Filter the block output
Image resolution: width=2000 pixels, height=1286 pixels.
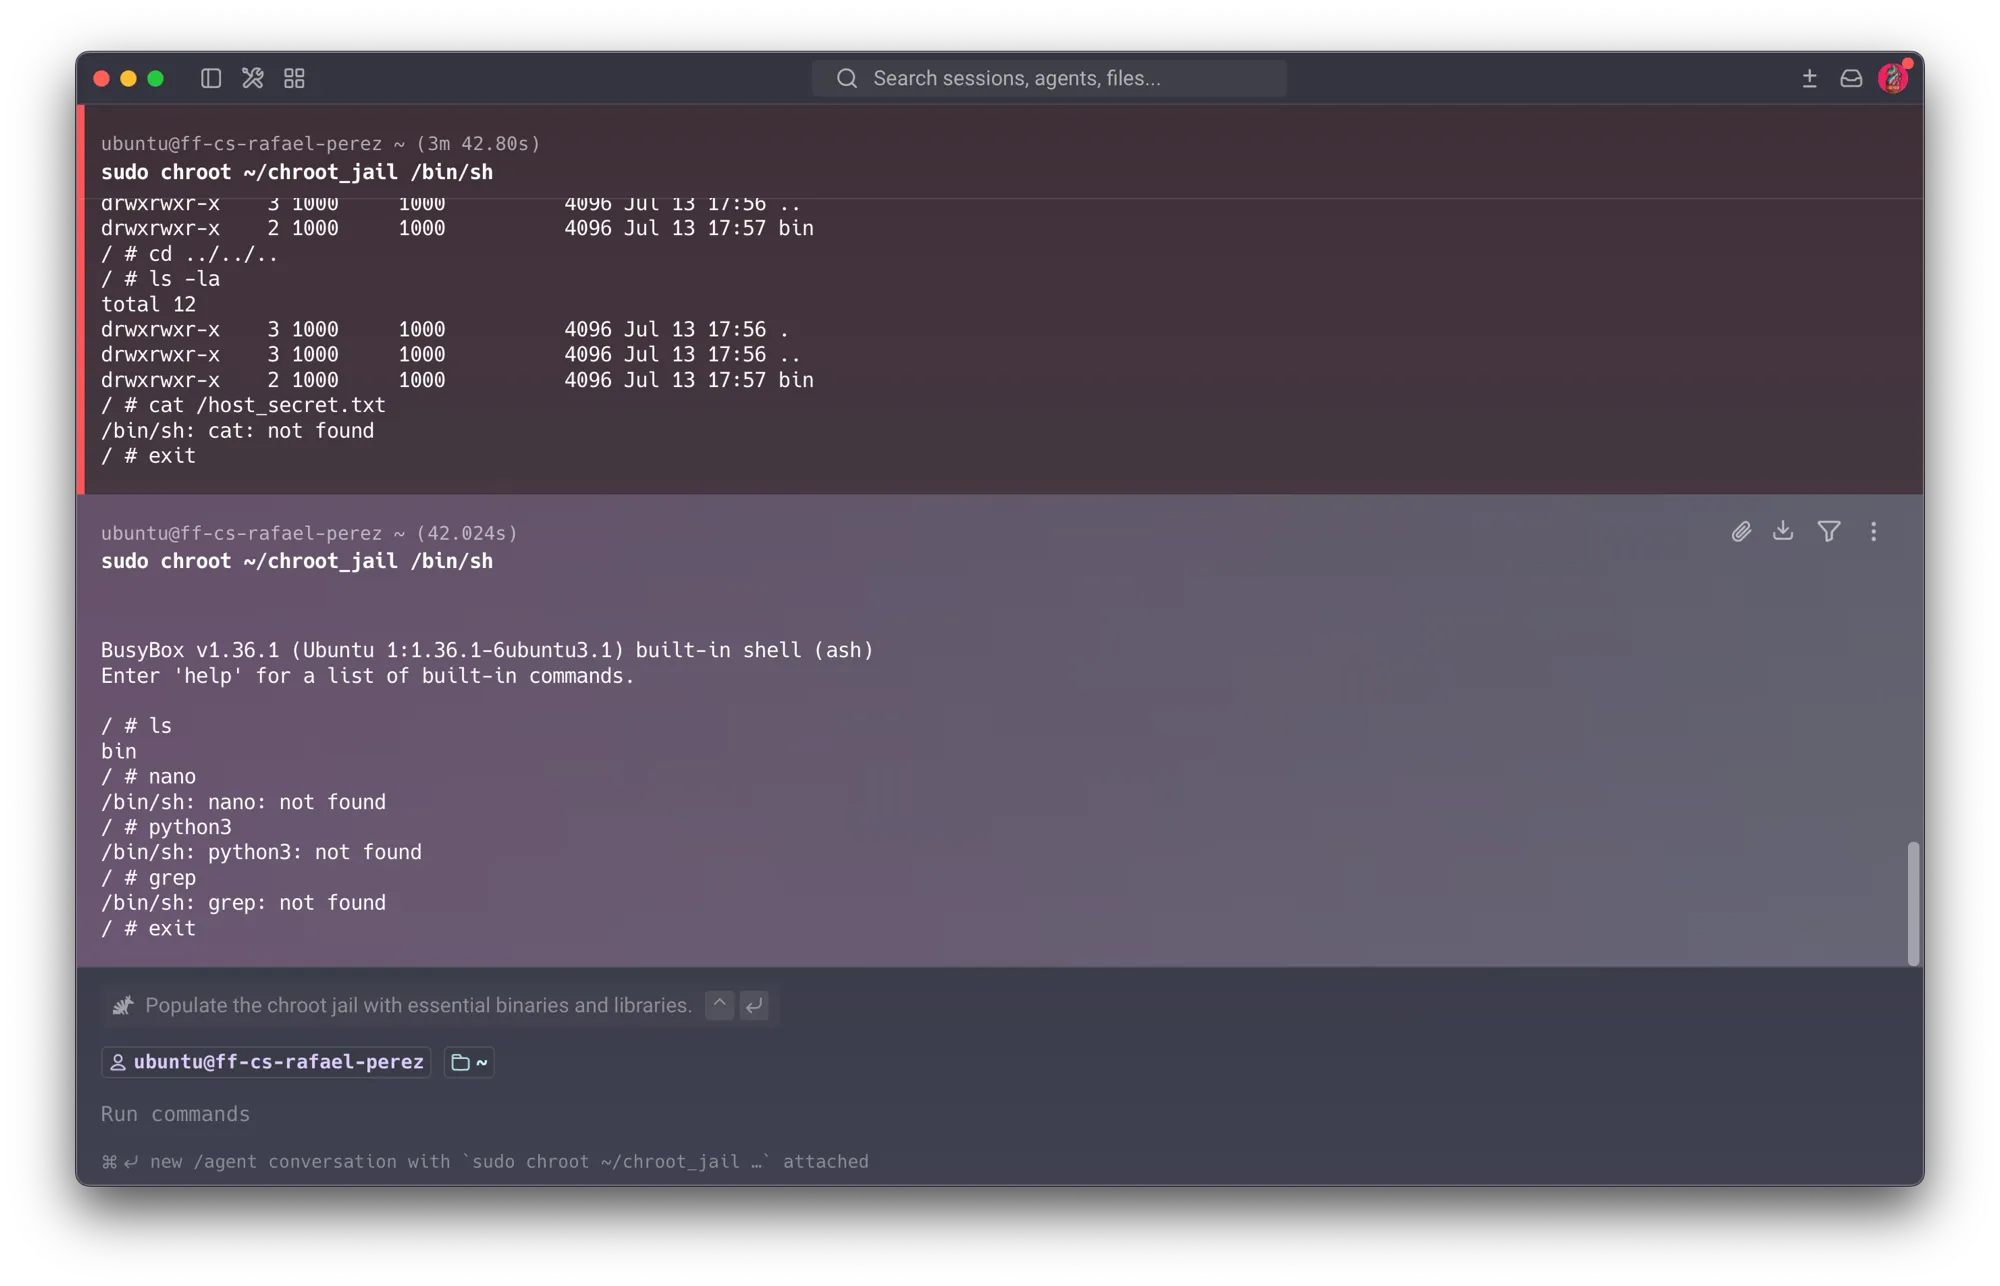click(x=1829, y=531)
